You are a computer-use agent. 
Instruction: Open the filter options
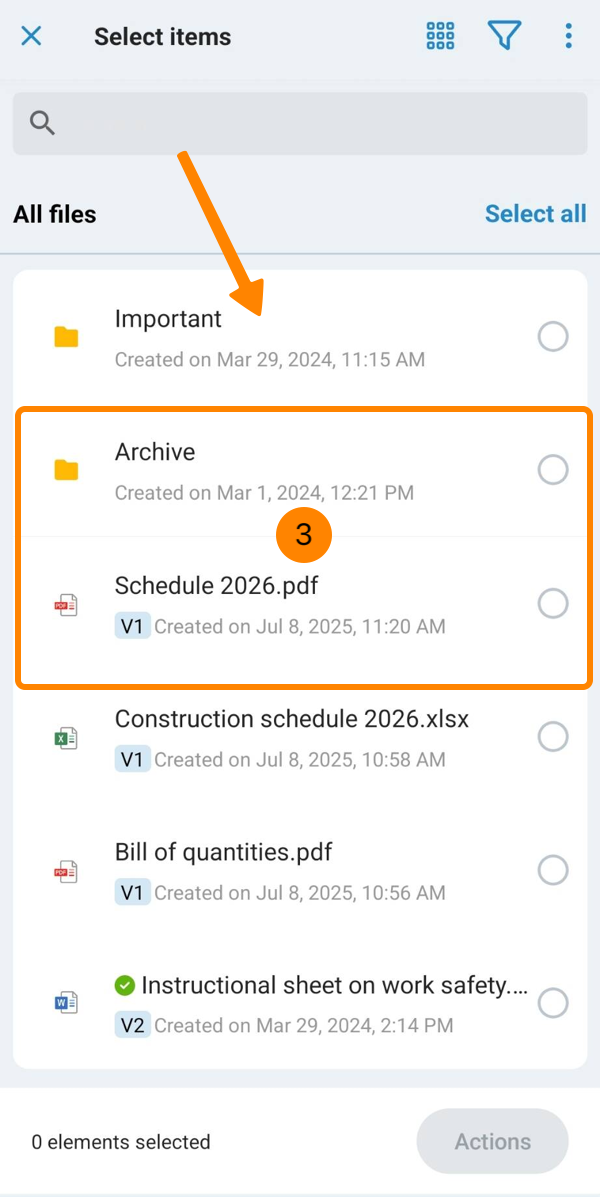pos(504,37)
